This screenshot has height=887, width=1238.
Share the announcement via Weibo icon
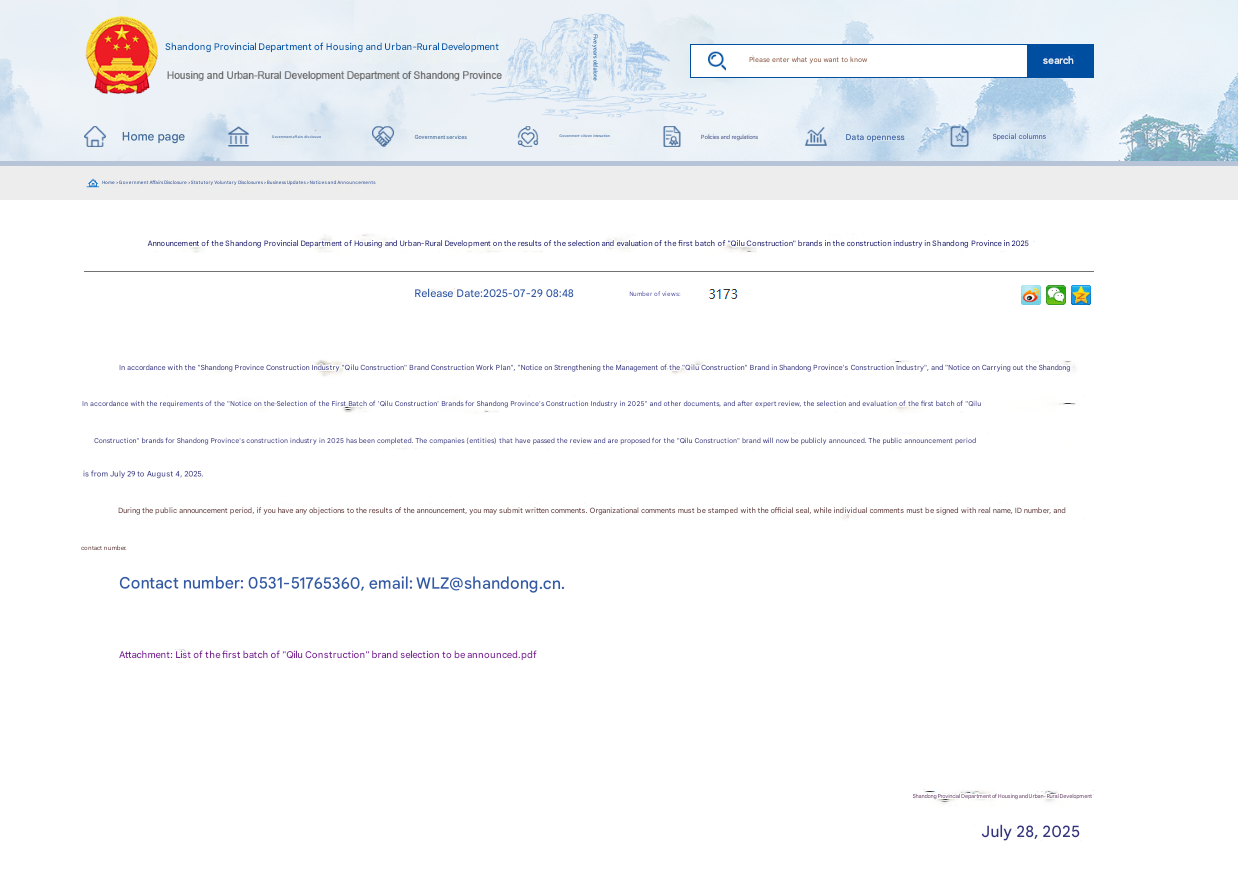pos(1031,295)
